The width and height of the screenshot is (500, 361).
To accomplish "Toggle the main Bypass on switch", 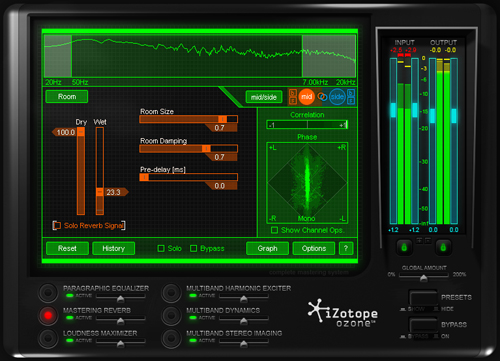I will (423, 325).
